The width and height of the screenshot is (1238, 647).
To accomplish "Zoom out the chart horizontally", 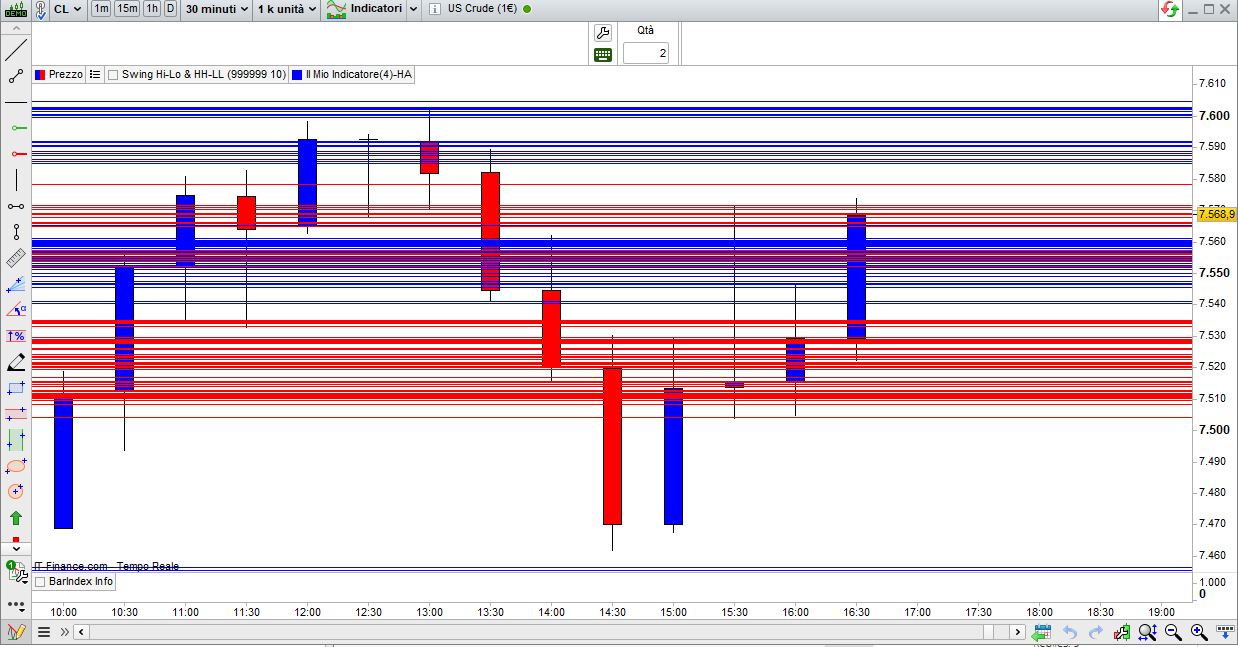I will (1173, 632).
